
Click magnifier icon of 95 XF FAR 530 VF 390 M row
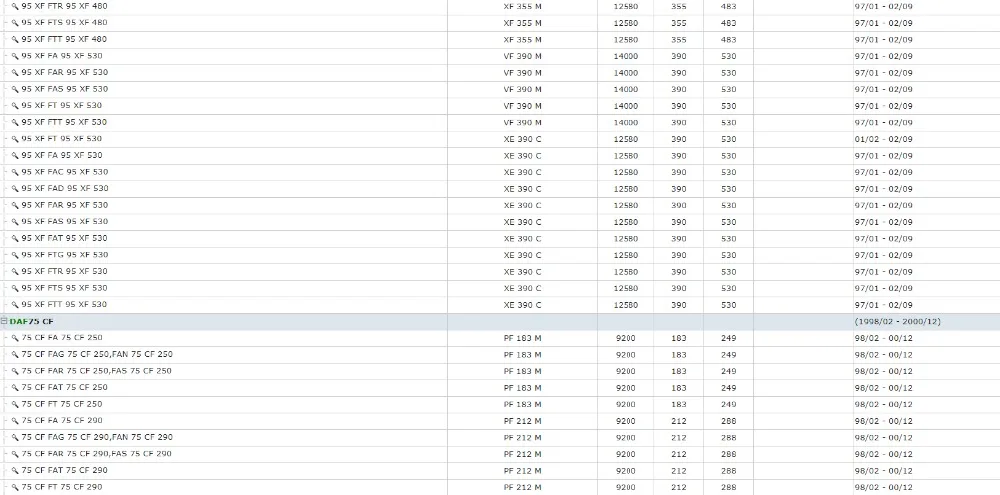pyautogui.click(x=15, y=72)
